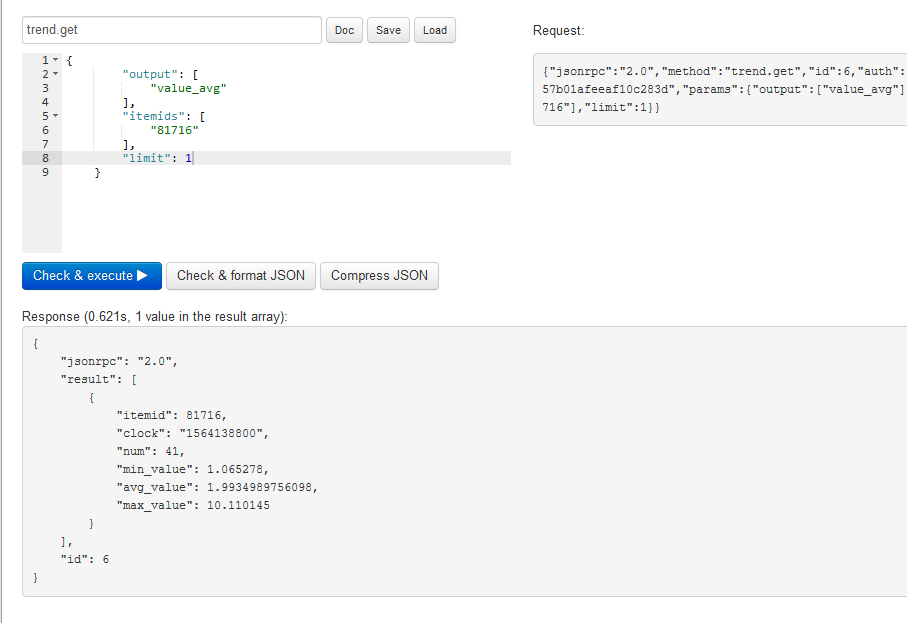Screen dimensions: 907x623
Task: Collapse the fold arrow on line 1
Action: pyautogui.click(x=56, y=60)
